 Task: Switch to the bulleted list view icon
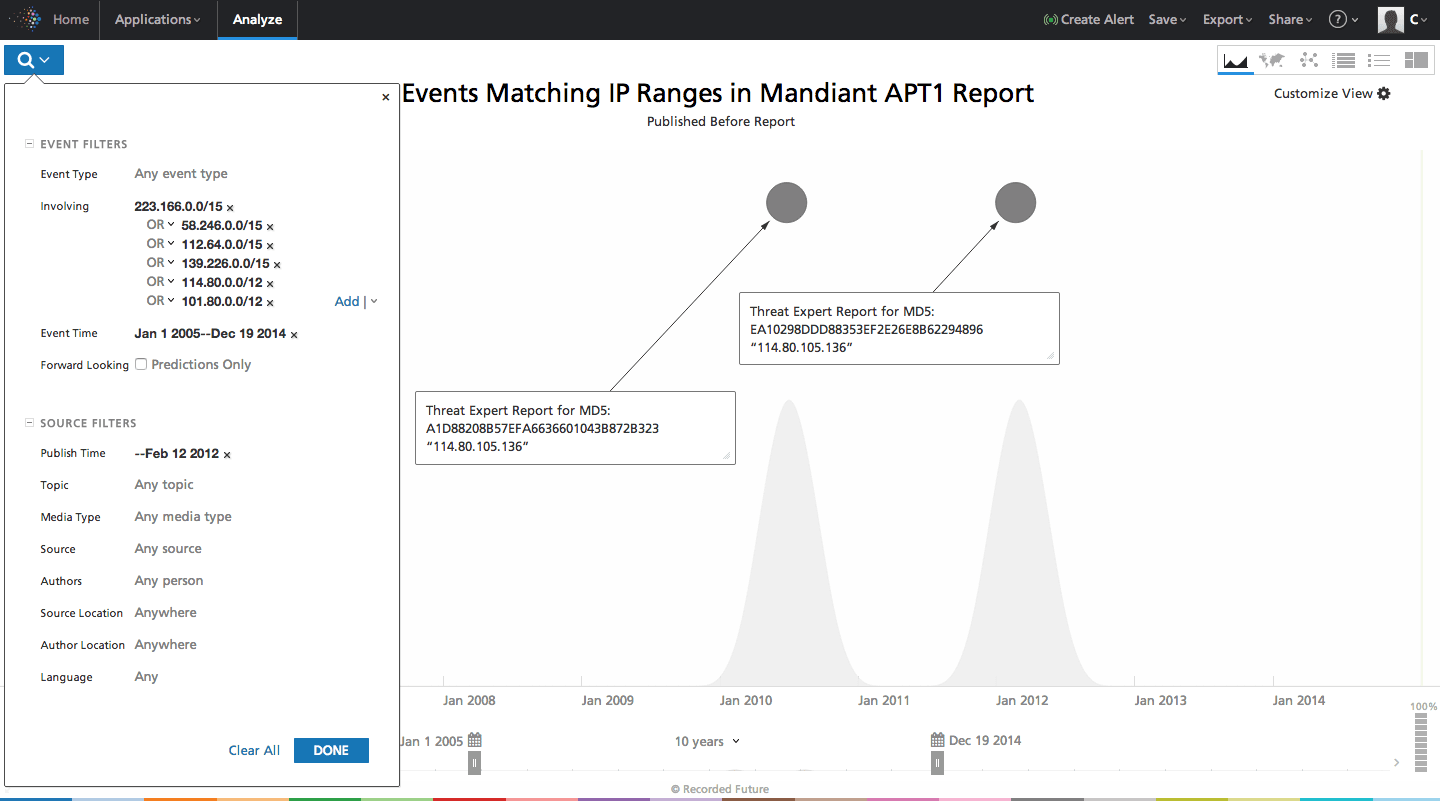pyautogui.click(x=1379, y=61)
